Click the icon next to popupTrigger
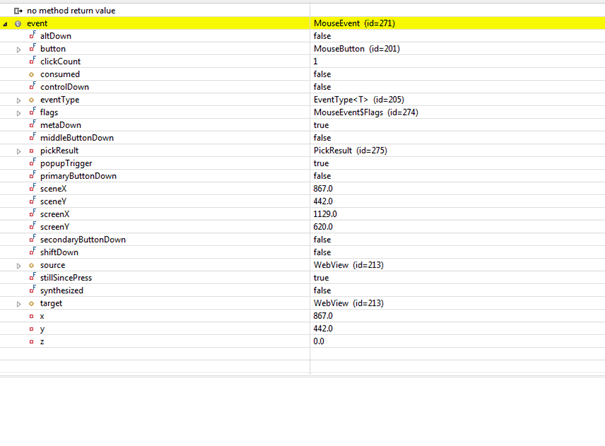This screenshot has height=446, width=605. [x=32, y=163]
